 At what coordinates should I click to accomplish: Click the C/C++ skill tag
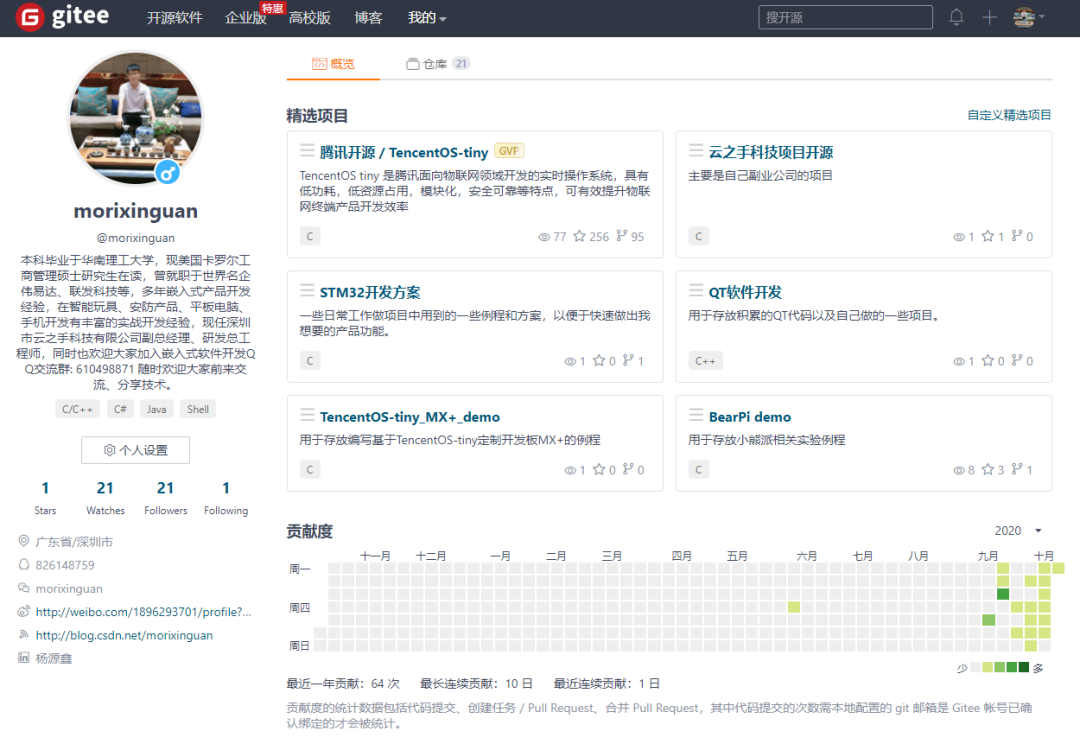pos(77,409)
